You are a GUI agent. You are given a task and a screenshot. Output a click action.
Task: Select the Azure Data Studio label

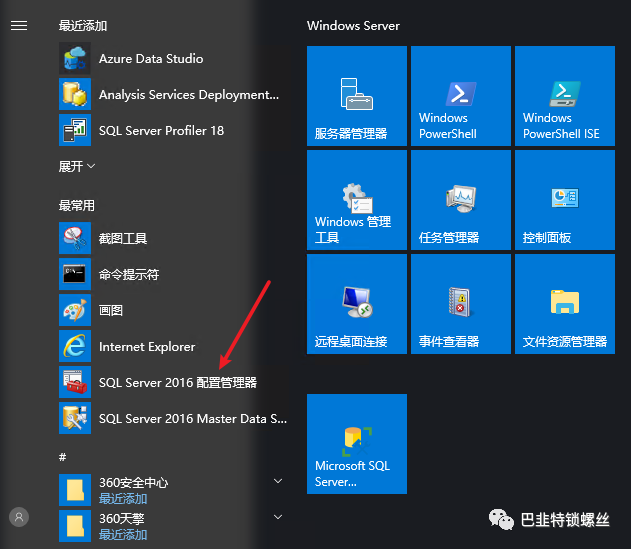[x=151, y=59]
